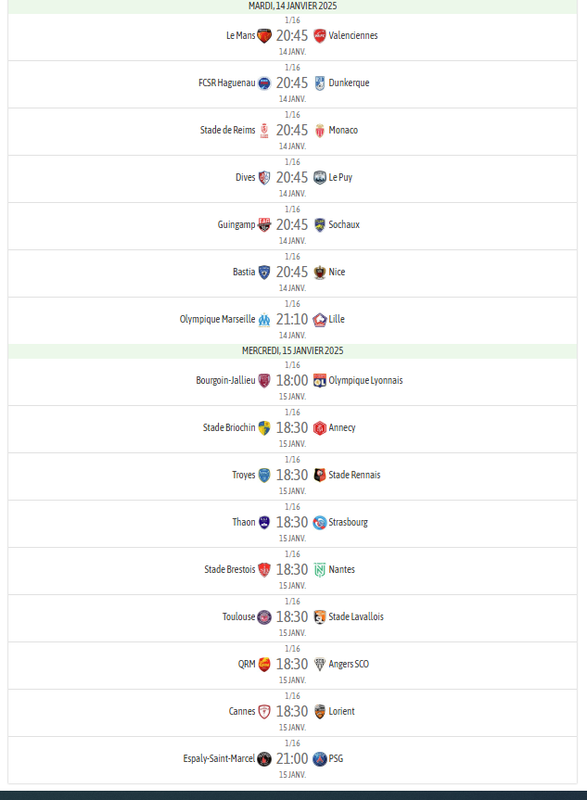Click the Stade de Reims team name
The height and width of the screenshot is (800, 587).
(227, 130)
